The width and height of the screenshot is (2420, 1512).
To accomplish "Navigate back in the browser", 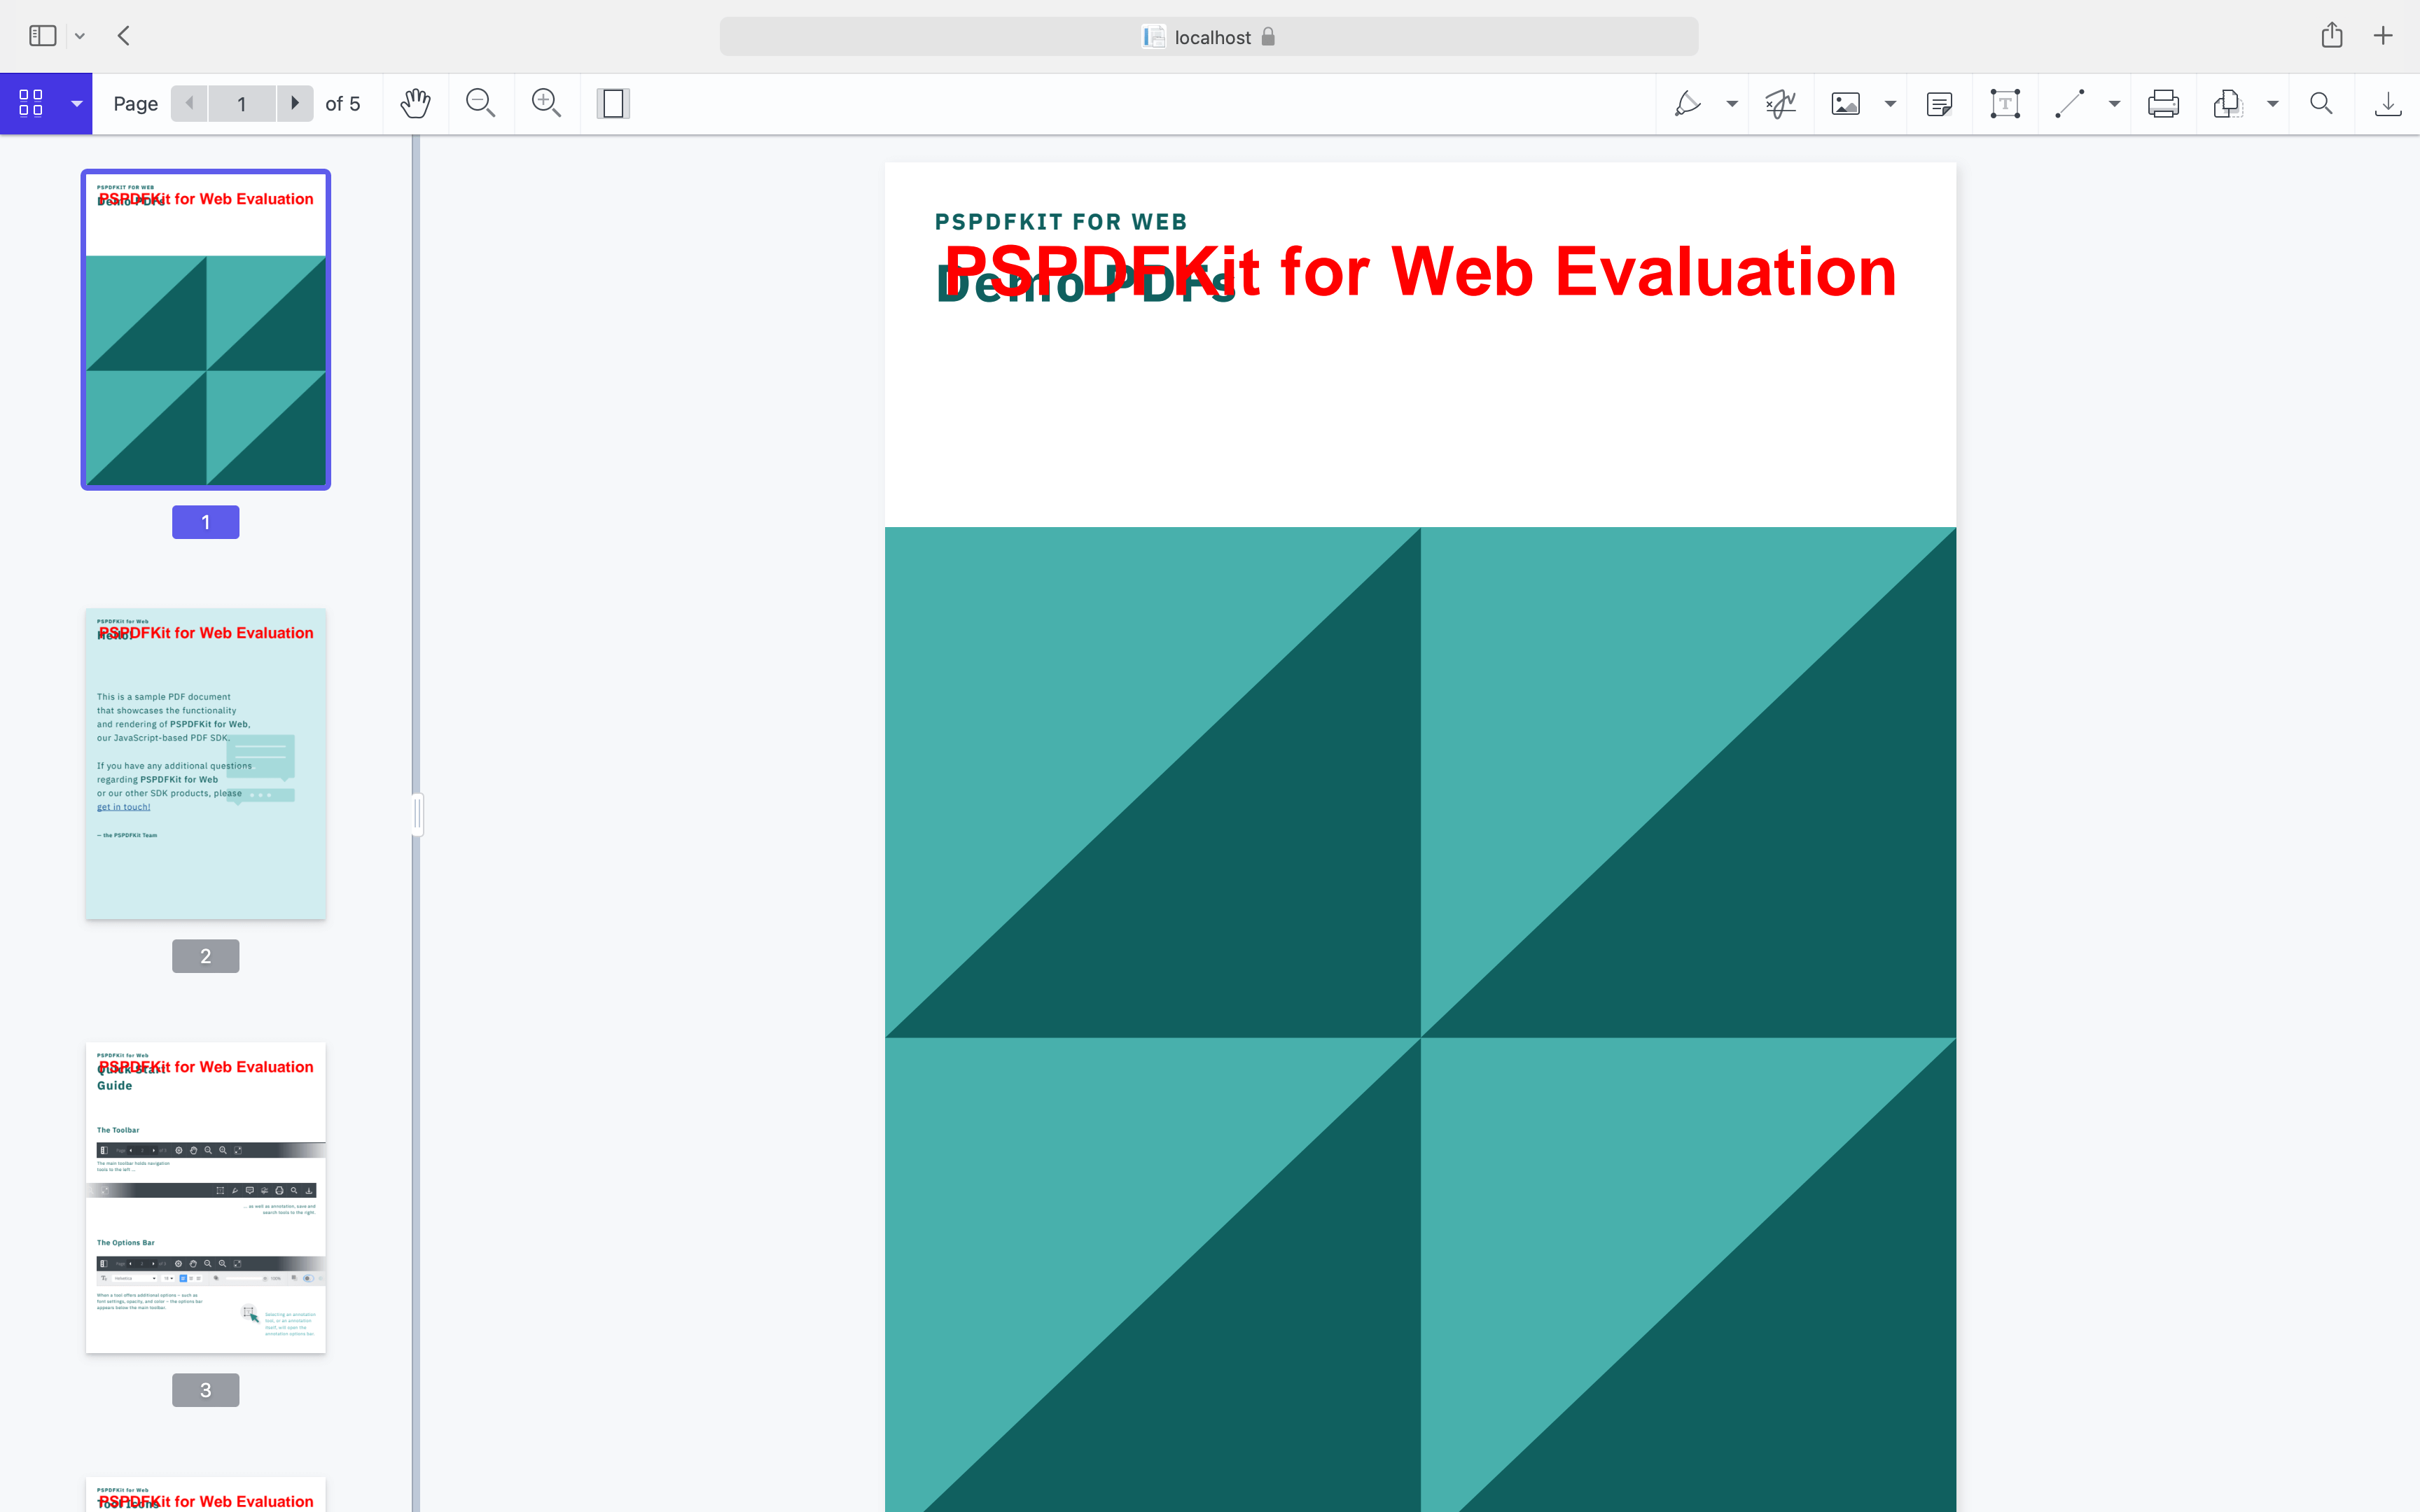I will pos(123,36).
